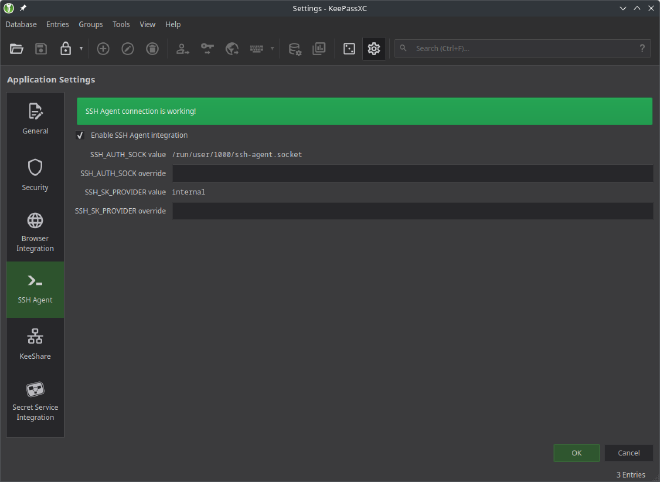Select the KeeShare settings category
The height and width of the screenshot is (482, 660).
pyautogui.click(x=35, y=344)
